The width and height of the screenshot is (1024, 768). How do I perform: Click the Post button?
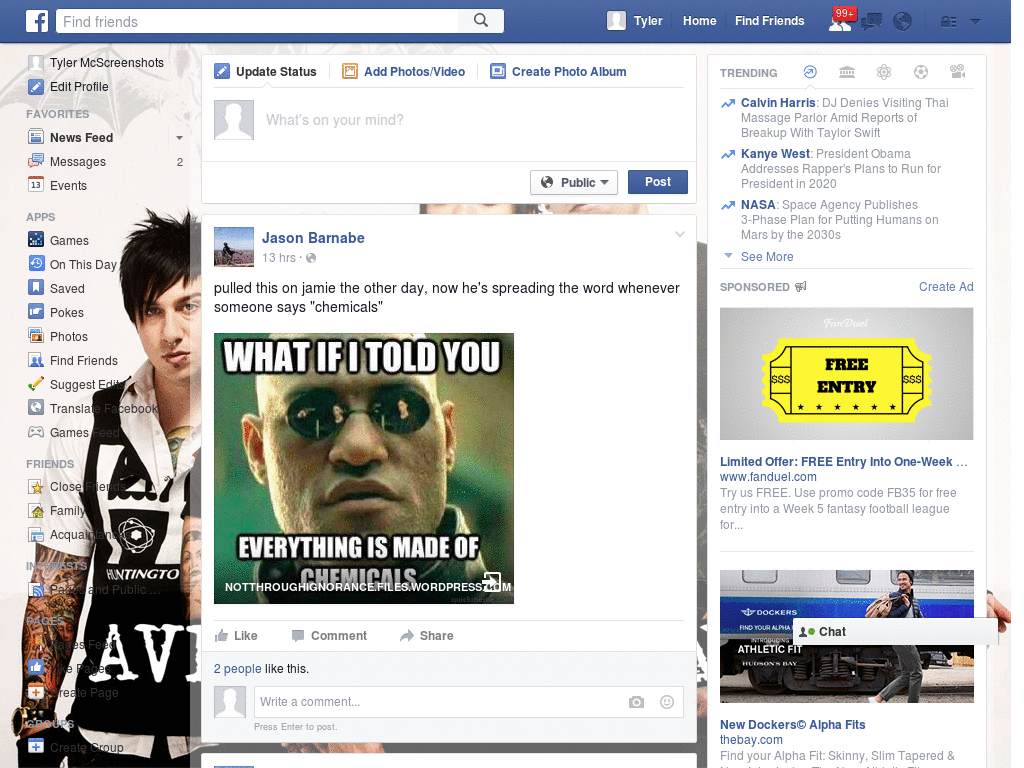coord(658,182)
